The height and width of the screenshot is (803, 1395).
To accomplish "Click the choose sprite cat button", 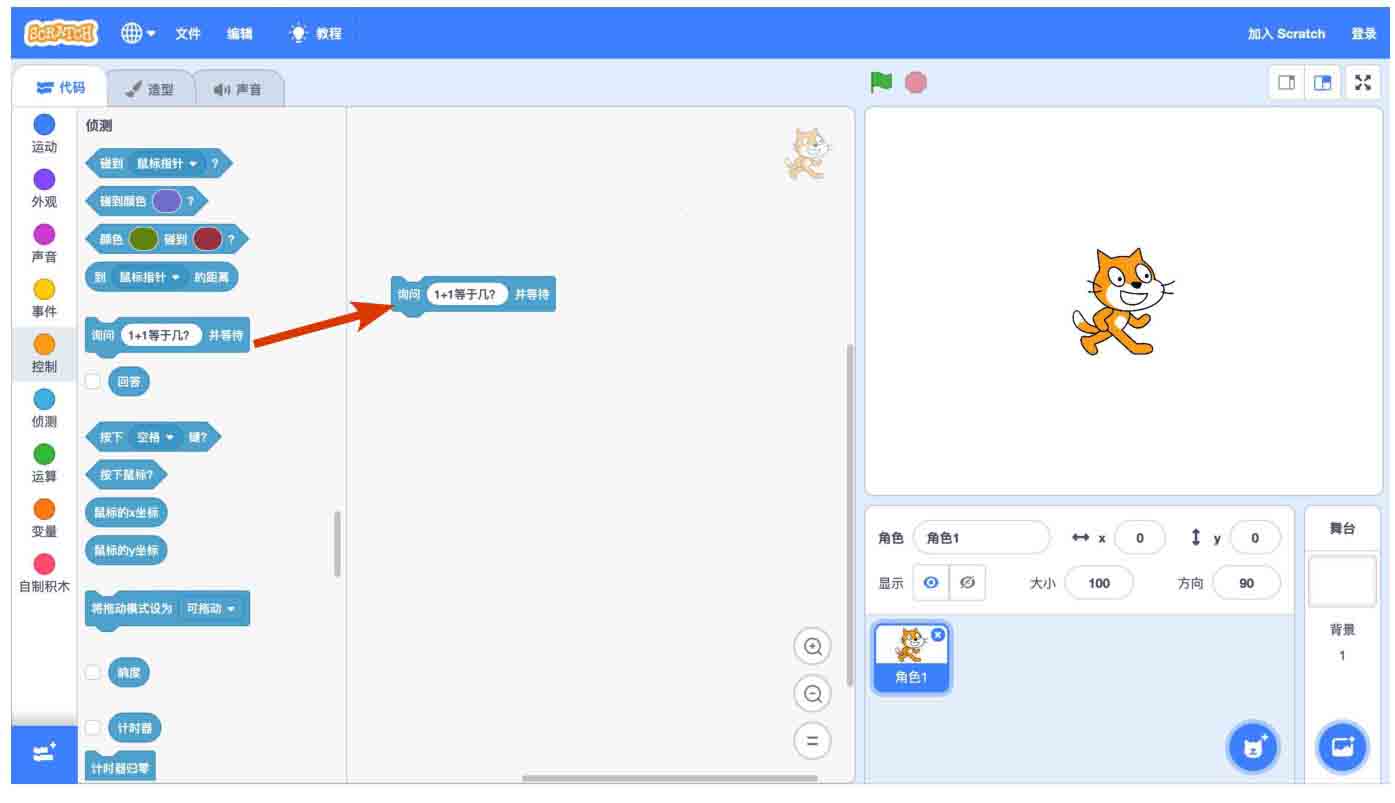I will pyautogui.click(x=1252, y=747).
